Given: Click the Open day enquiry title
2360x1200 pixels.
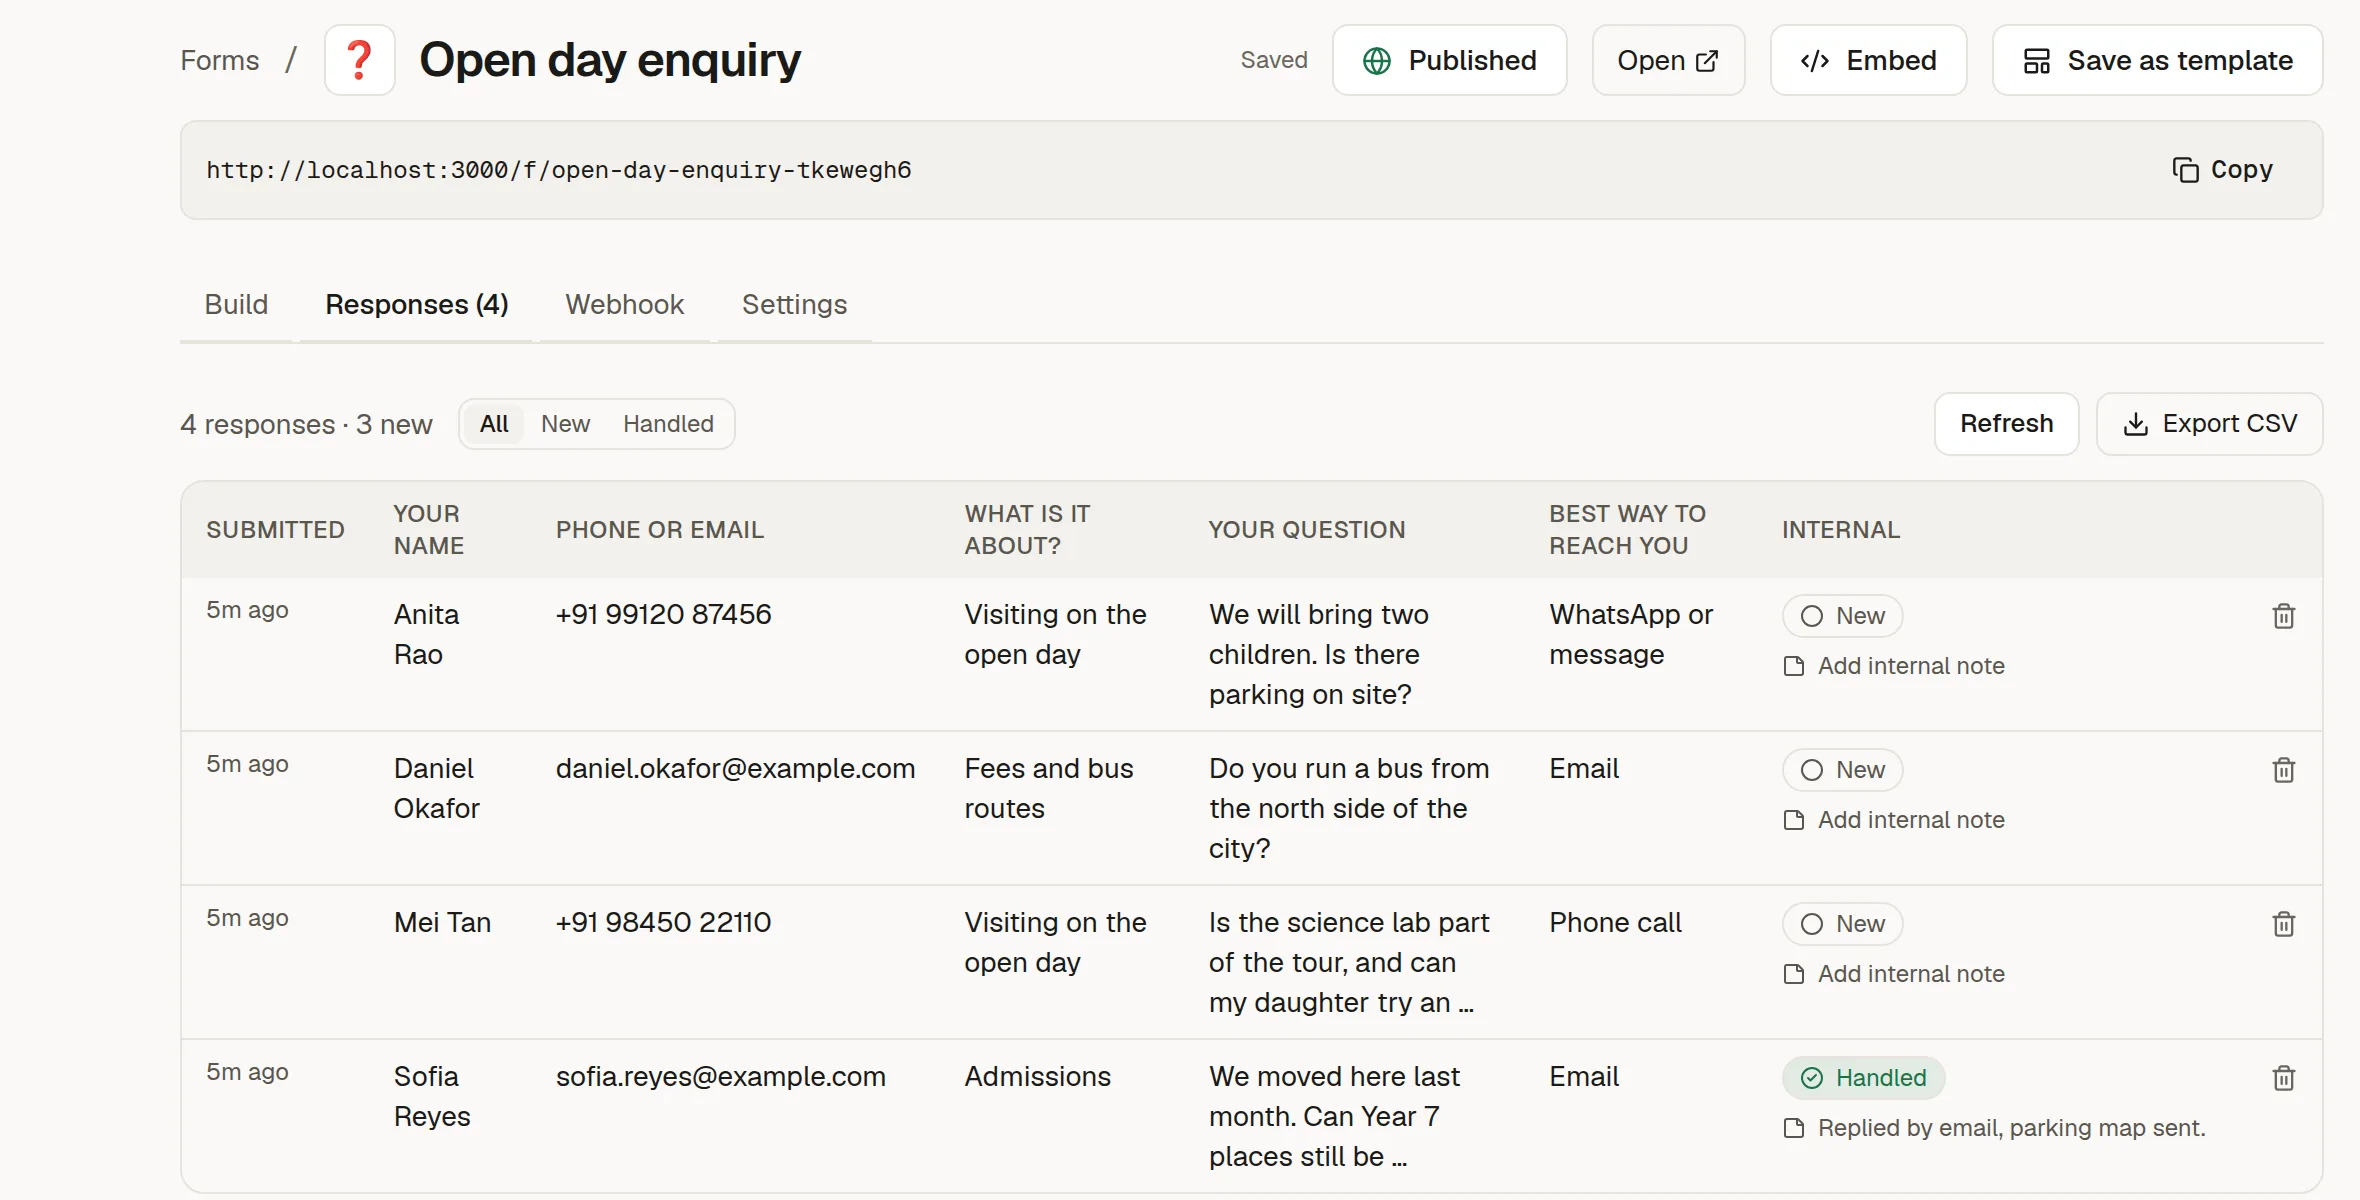Looking at the screenshot, I should pos(610,60).
